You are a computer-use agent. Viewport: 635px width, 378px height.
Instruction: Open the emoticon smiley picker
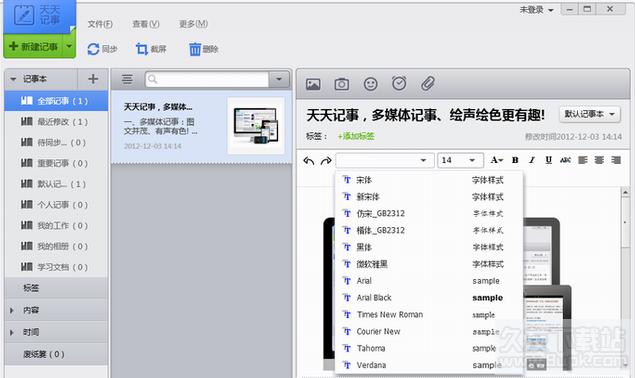371,84
